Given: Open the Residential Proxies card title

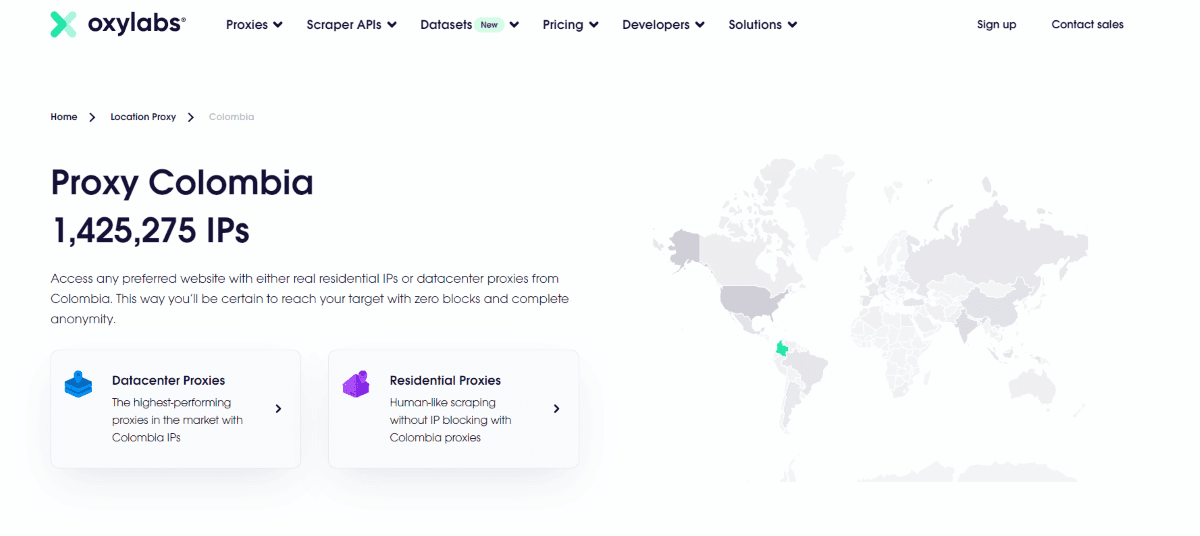Looking at the screenshot, I should click(445, 380).
